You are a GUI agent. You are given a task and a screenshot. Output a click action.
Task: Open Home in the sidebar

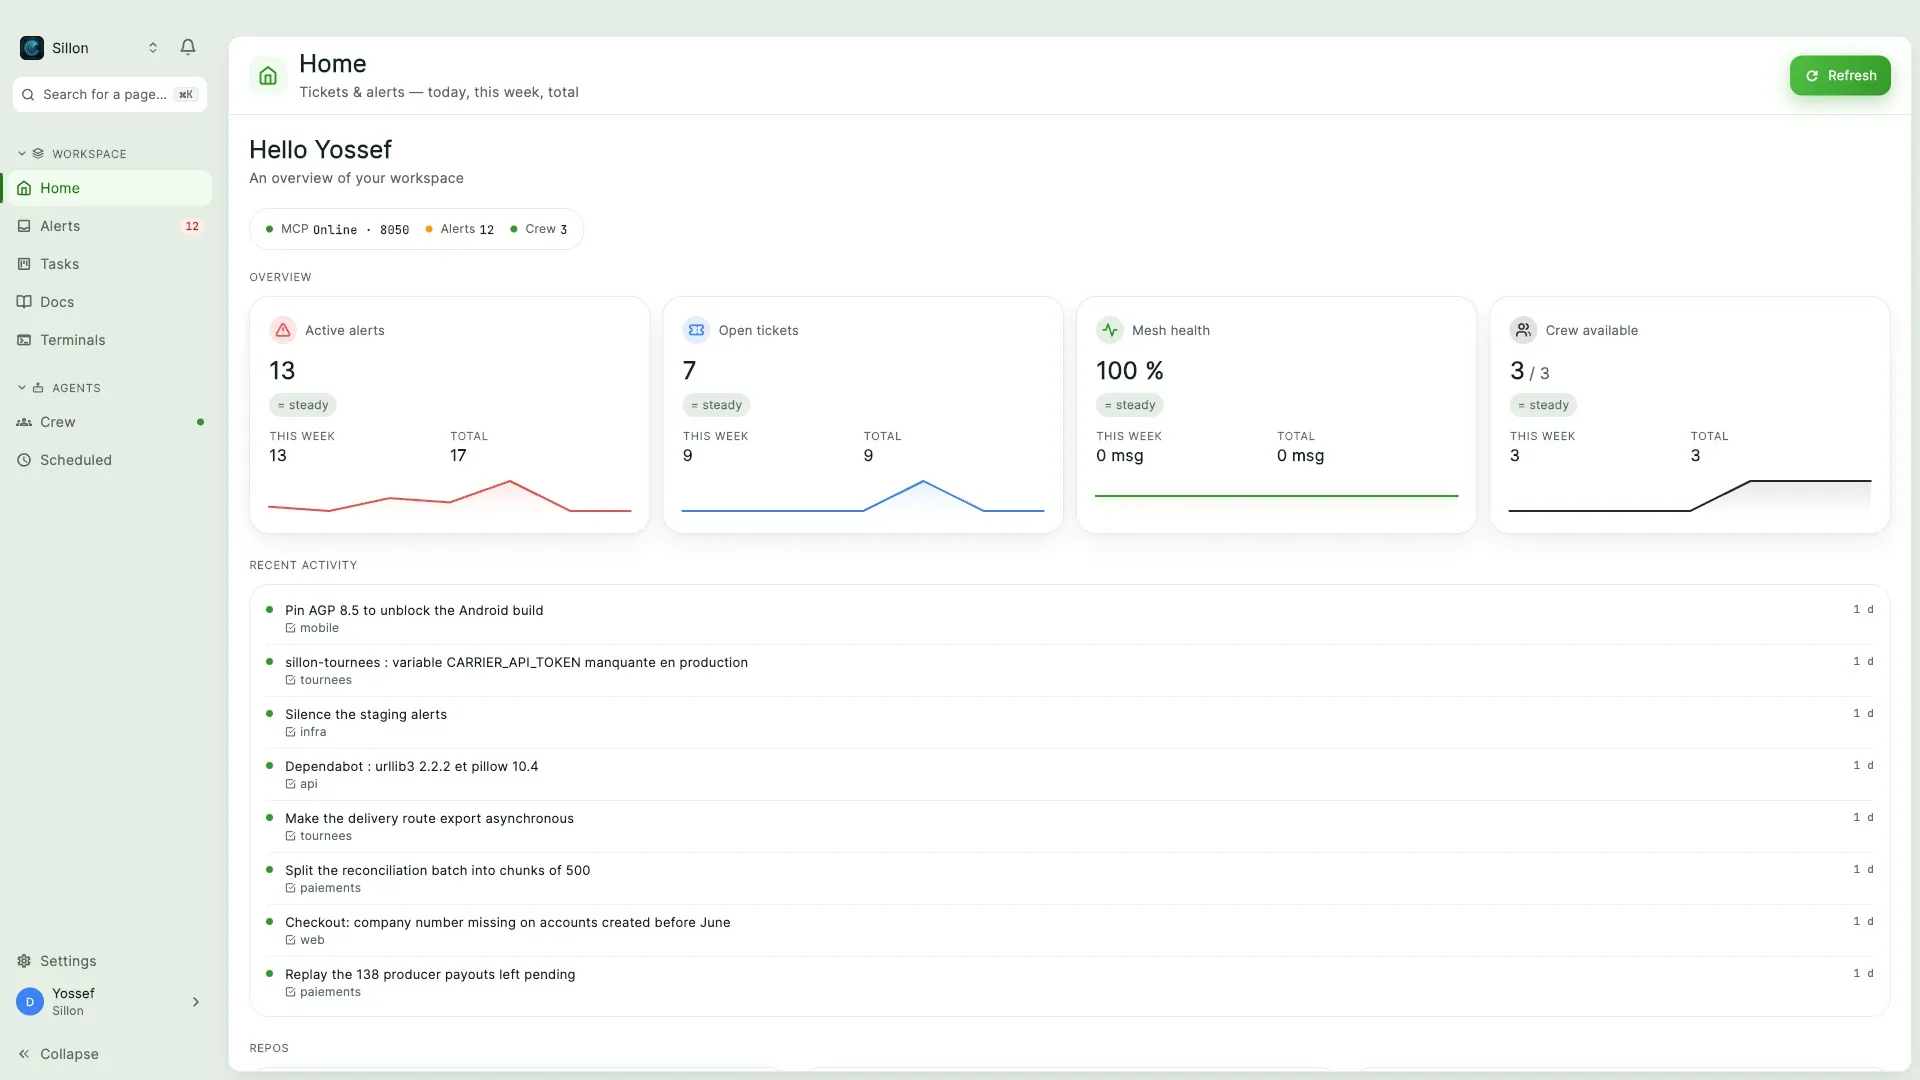(107, 188)
